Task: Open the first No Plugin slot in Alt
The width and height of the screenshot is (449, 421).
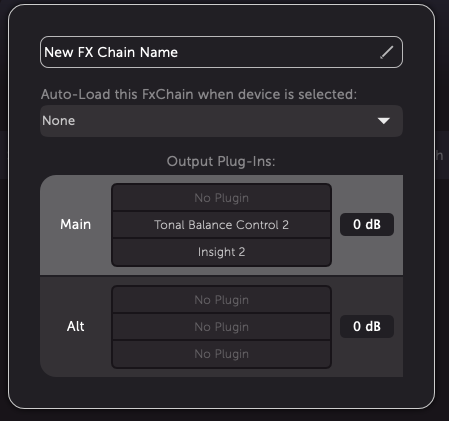Action: [221, 300]
